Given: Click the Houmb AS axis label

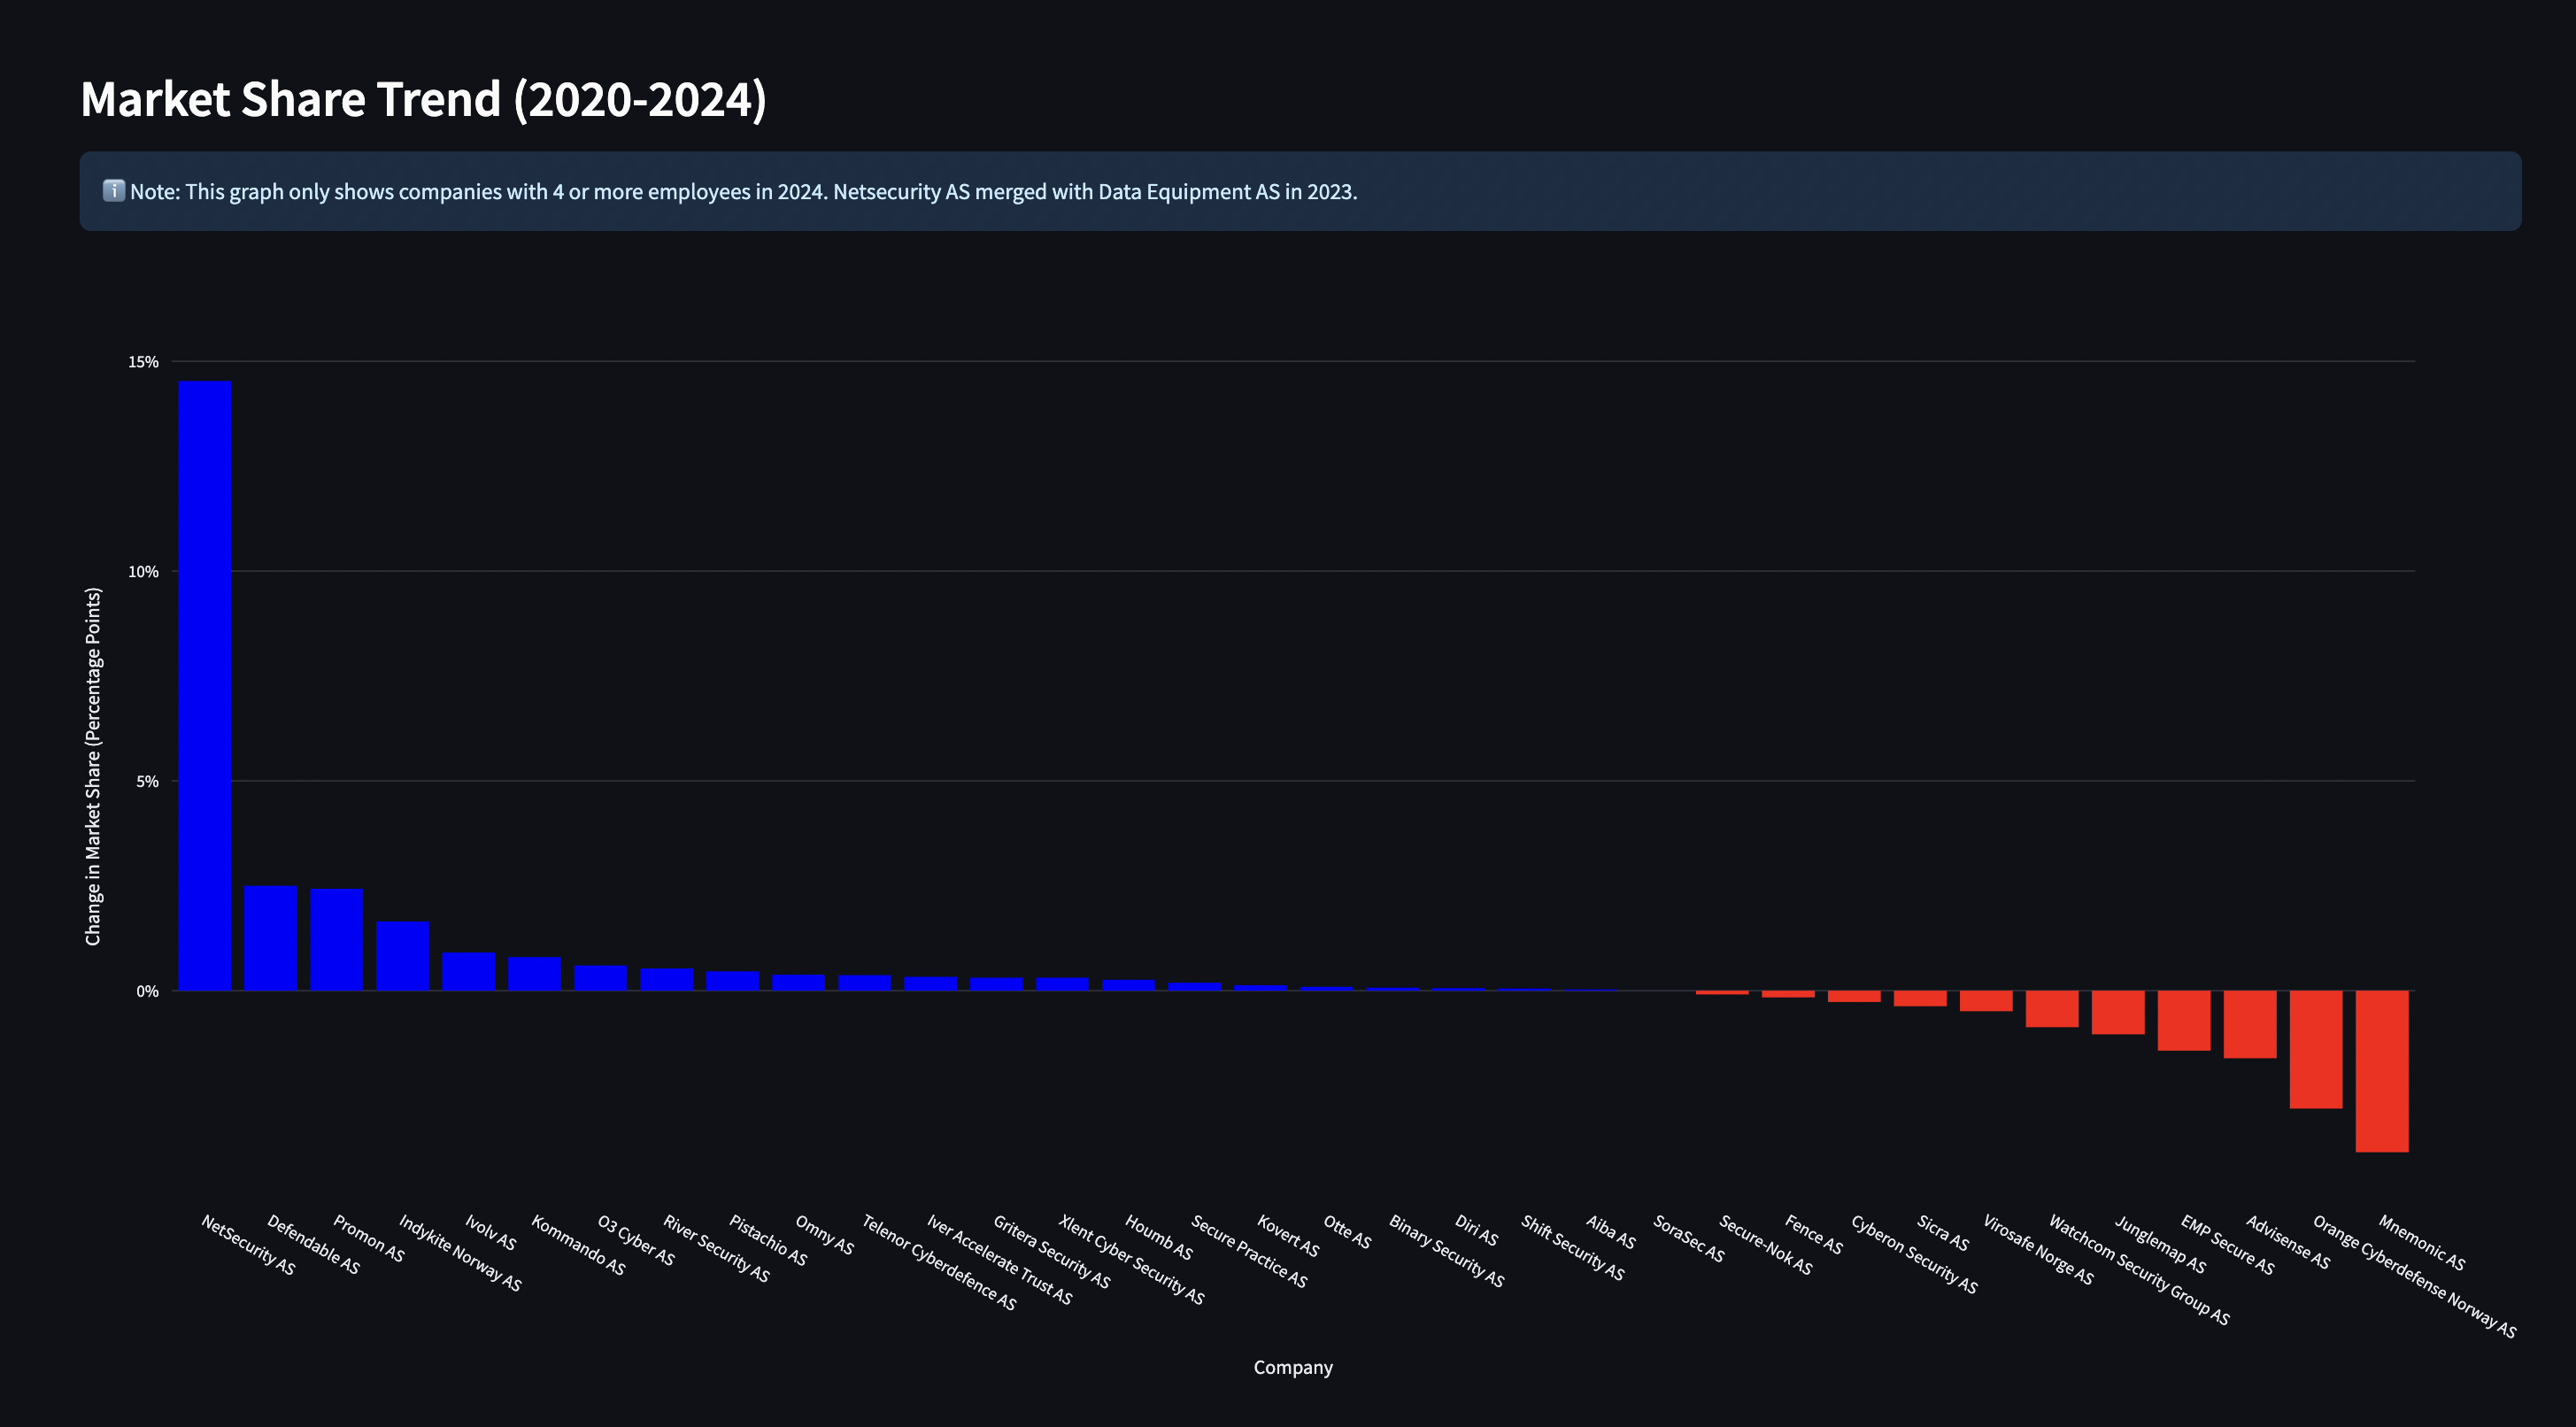Looking at the screenshot, I should tap(1158, 1237).
